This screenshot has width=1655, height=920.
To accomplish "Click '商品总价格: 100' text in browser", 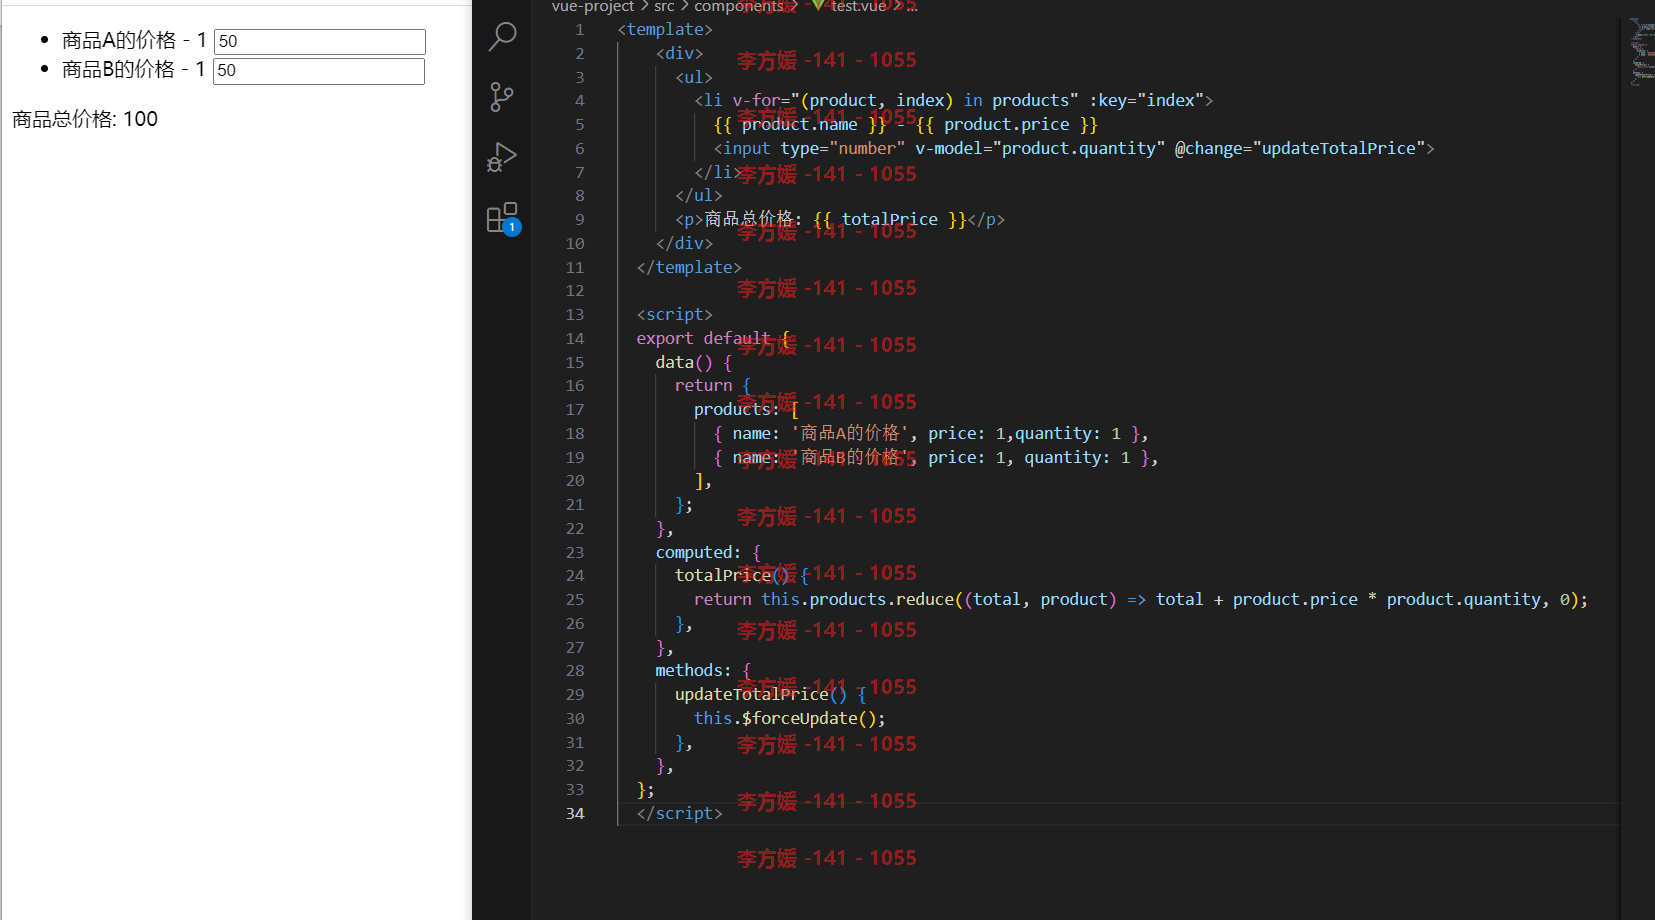I will pos(85,120).
